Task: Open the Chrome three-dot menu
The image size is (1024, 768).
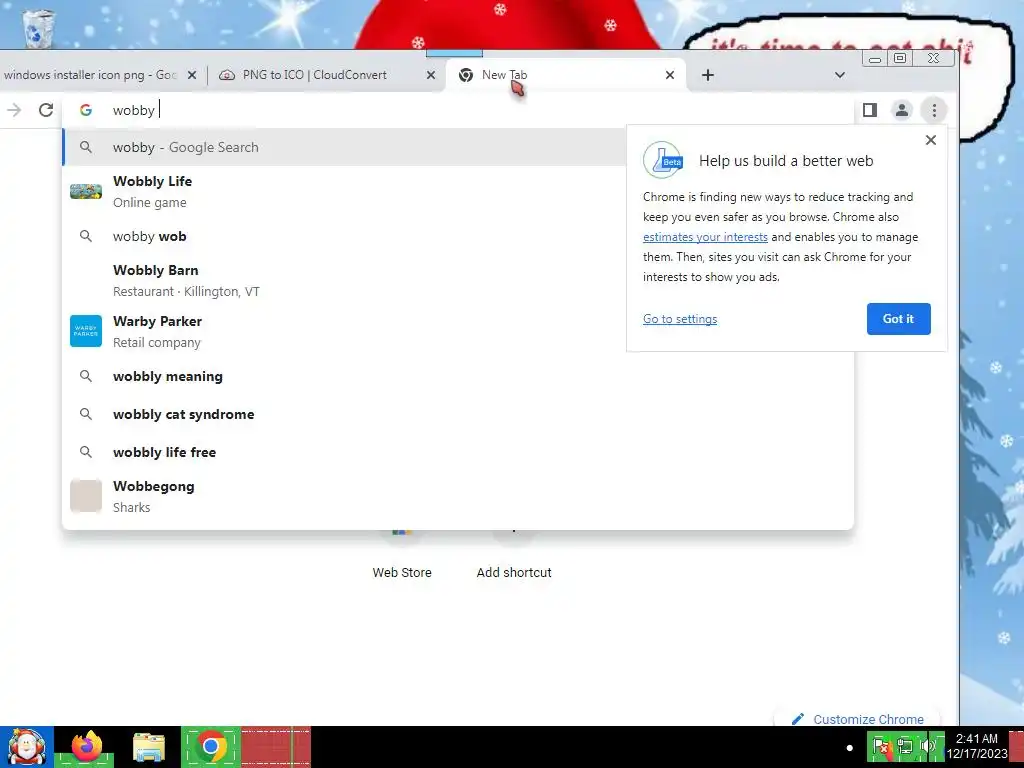Action: (x=934, y=110)
